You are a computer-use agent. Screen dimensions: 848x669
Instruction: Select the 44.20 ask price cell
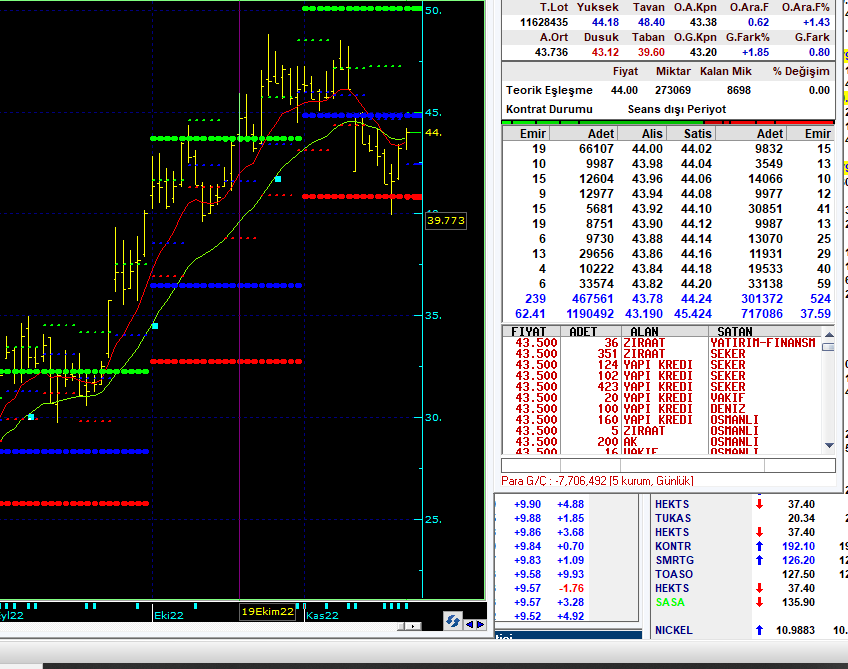(x=697, y=284)
